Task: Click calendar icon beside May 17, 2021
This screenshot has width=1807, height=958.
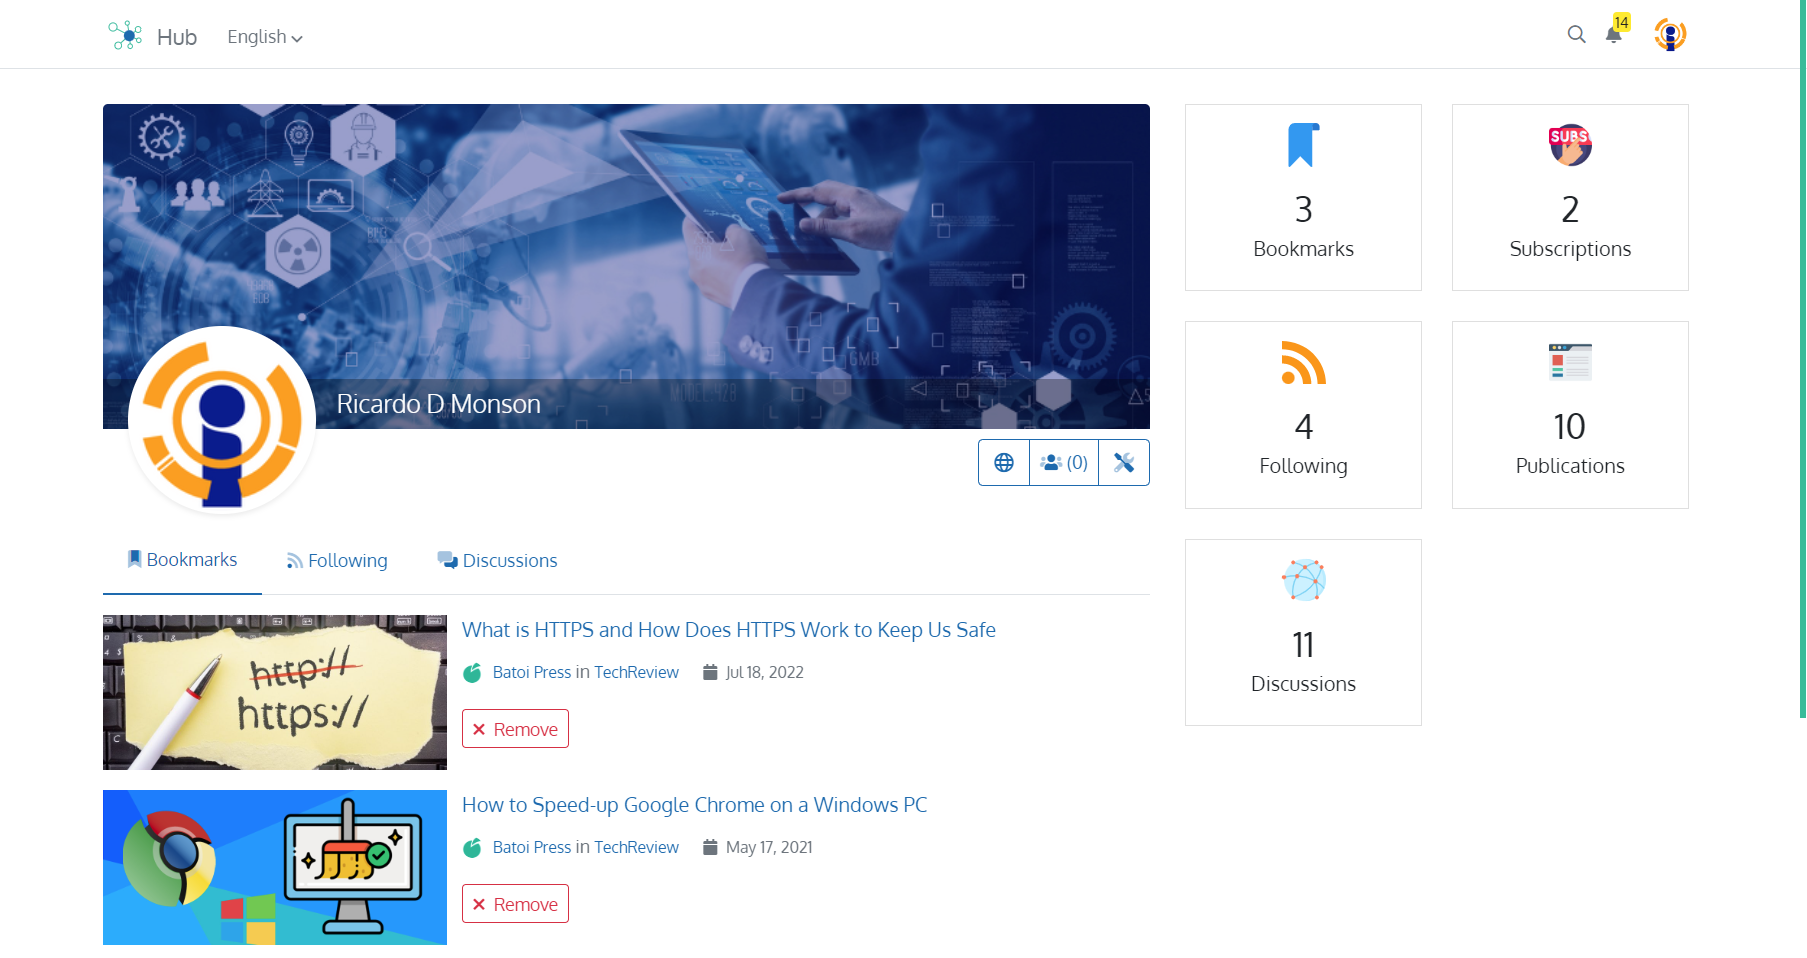Action: pos(710,847)
